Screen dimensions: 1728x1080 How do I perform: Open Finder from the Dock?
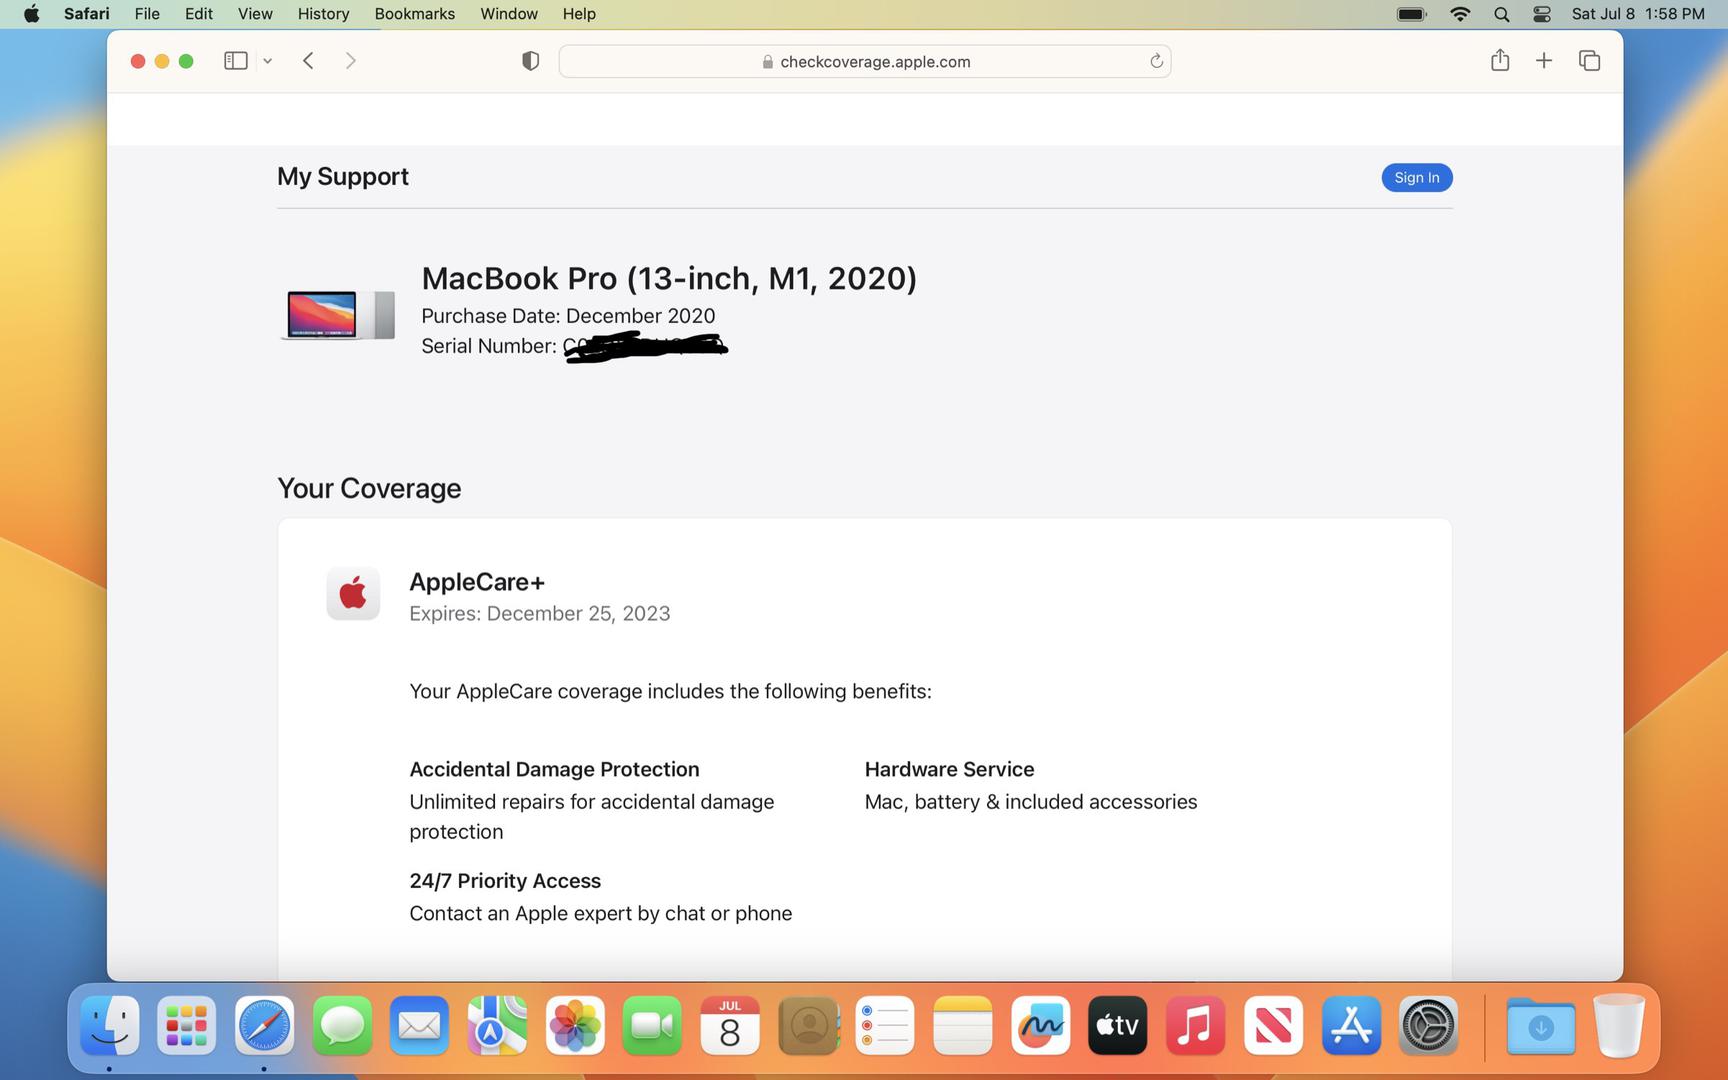click(x=109, y=1025)
